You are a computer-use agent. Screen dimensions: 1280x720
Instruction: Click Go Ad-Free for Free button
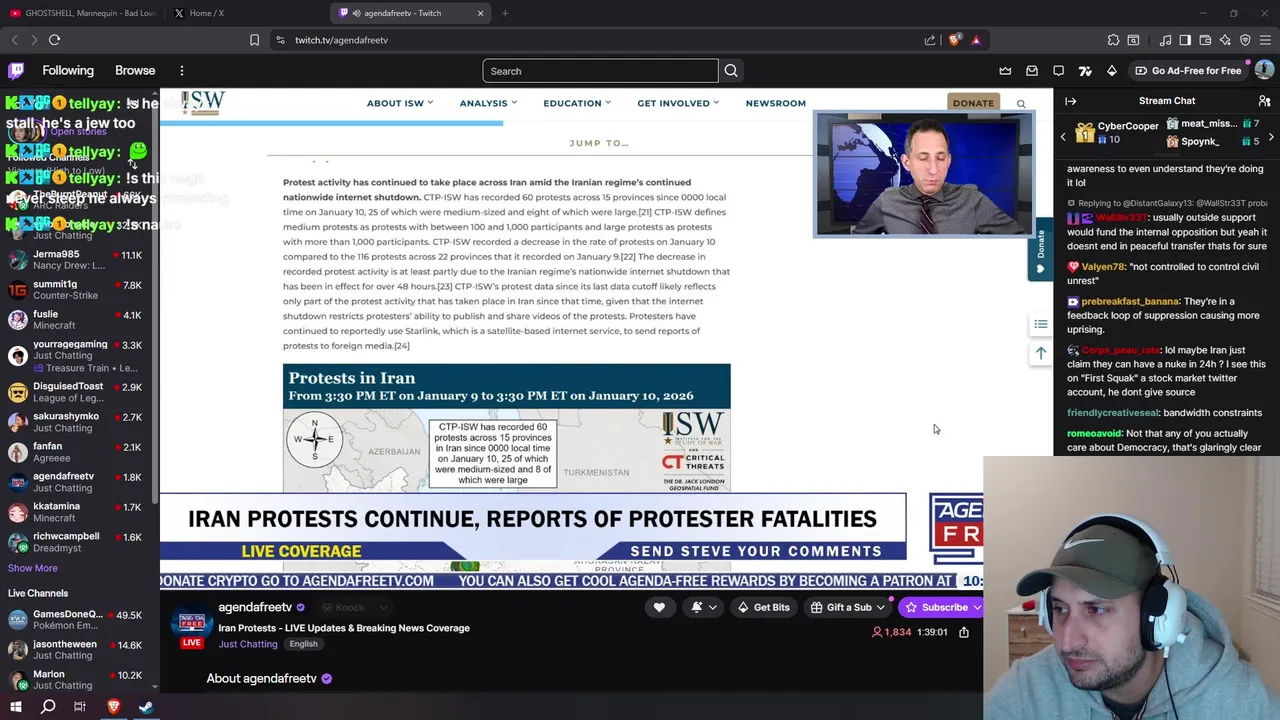coord(1188,71)
